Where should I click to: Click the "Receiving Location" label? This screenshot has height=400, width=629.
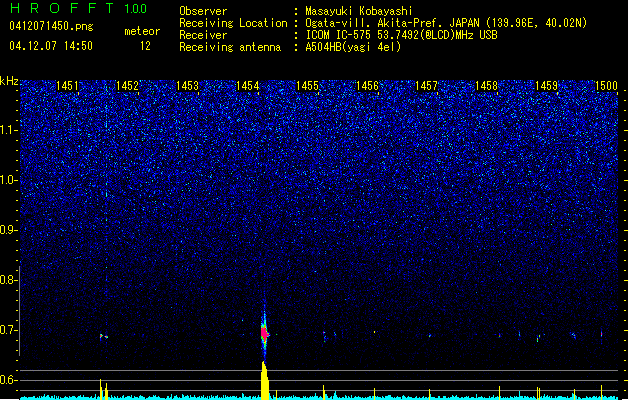233,23
